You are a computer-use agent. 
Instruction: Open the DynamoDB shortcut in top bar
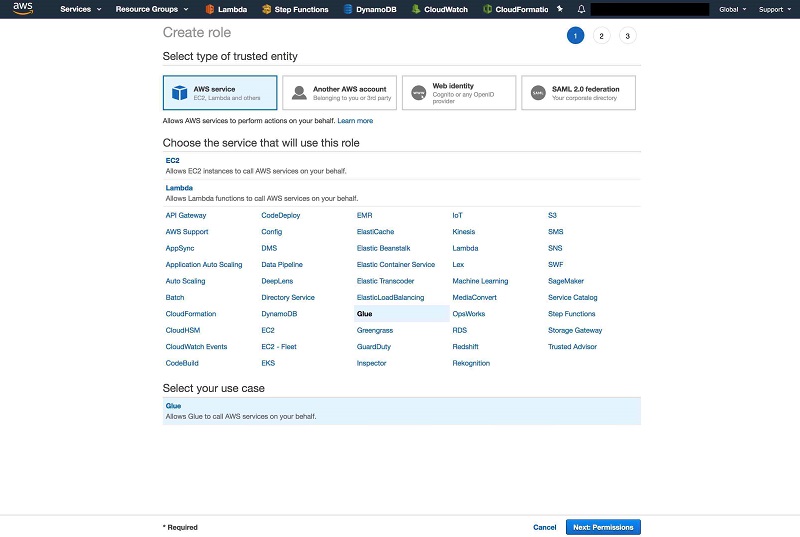pos(370,9)
